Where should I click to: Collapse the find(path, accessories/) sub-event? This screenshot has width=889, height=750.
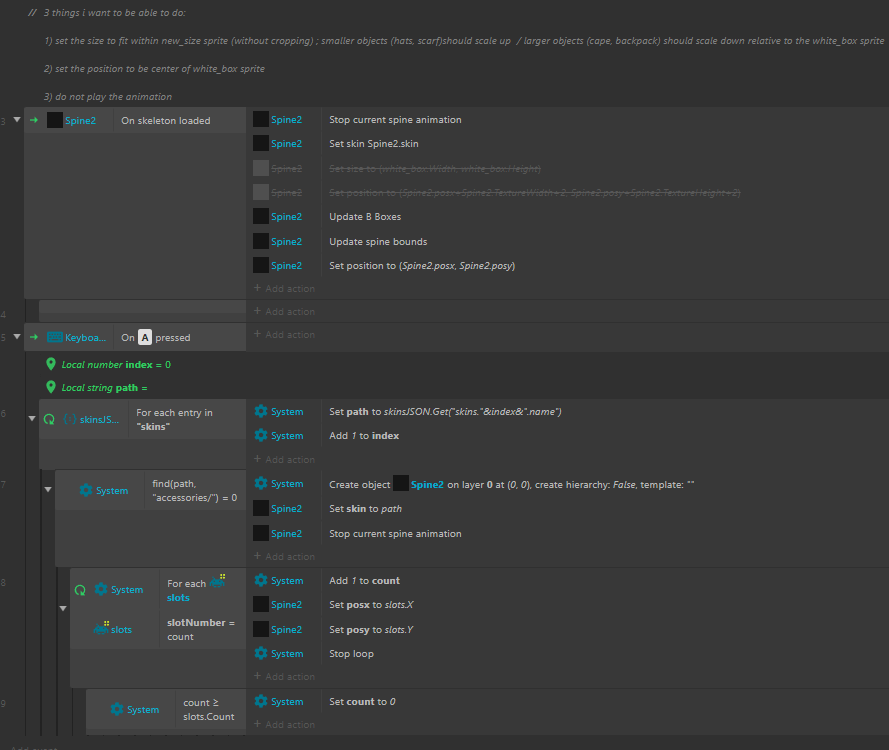pyautogui.click(x=48, y=489)
